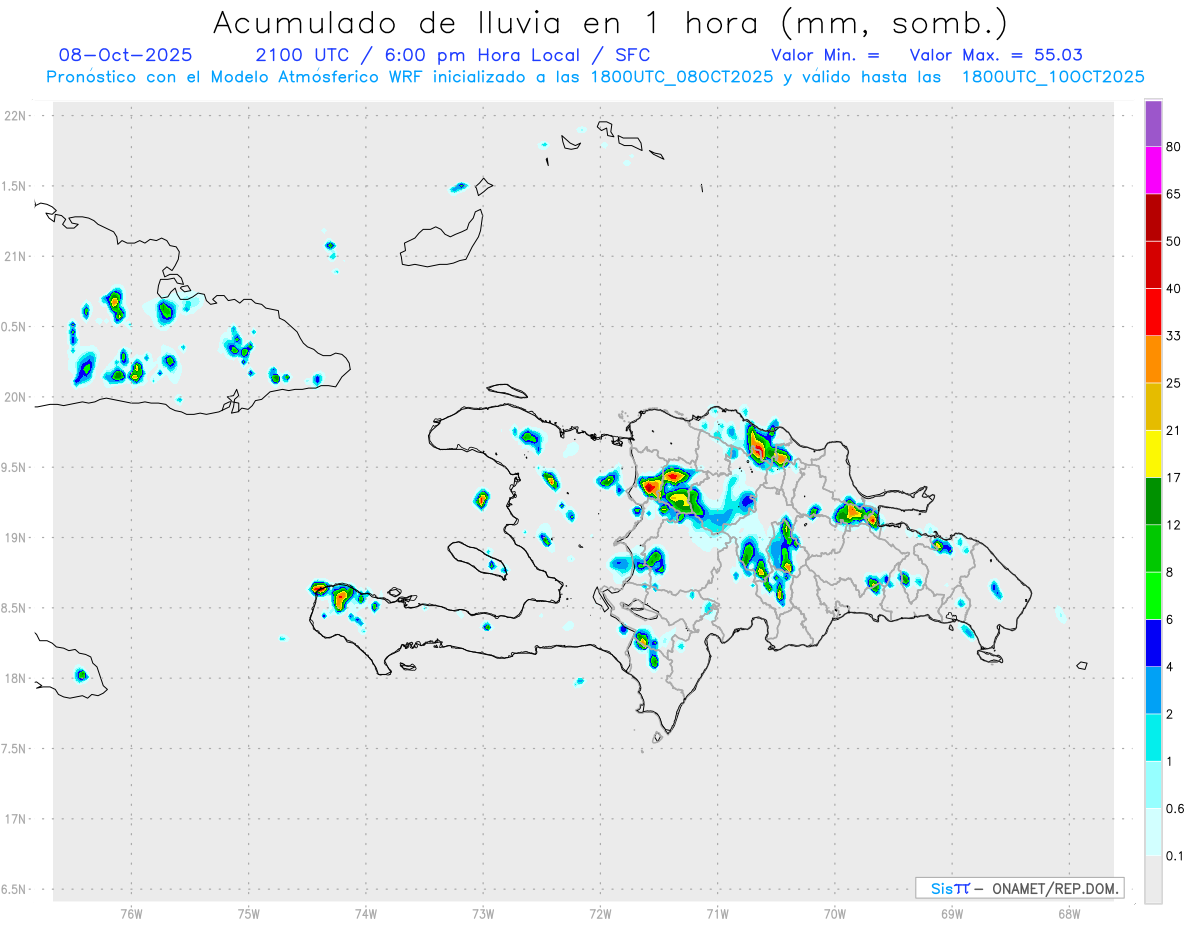Click the legend value "25"

tap(1174, 383)
